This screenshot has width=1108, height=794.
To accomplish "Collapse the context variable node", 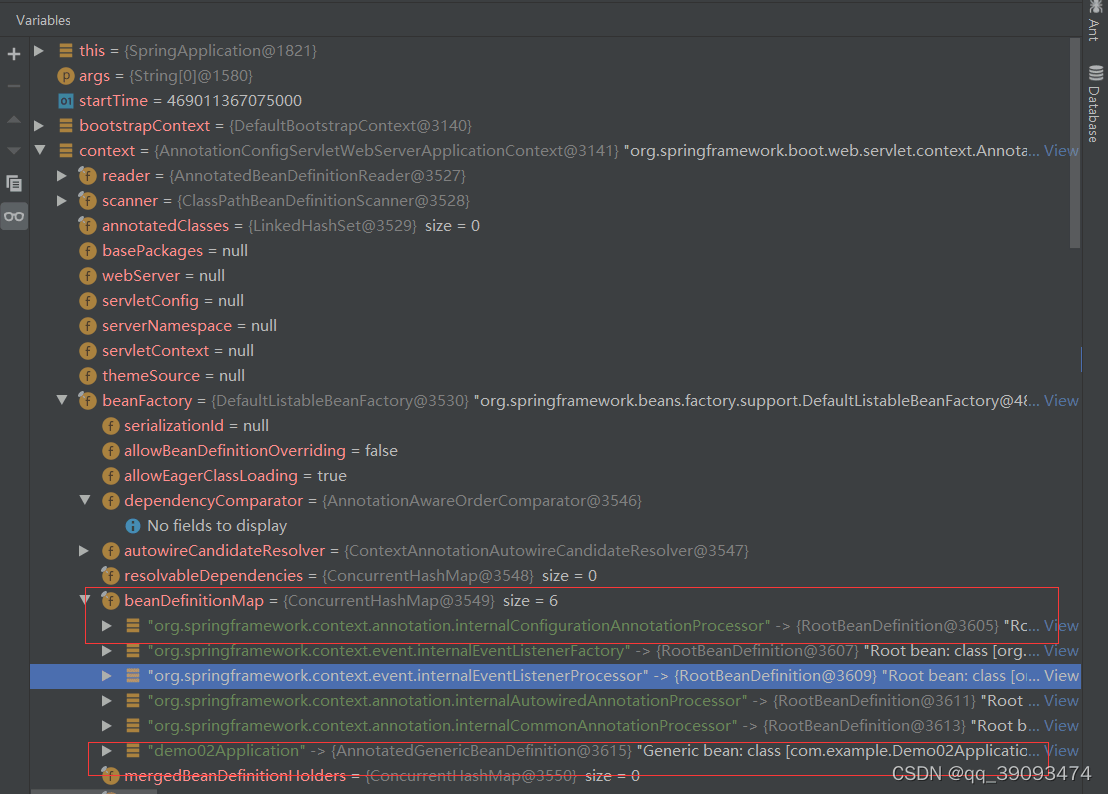I will 39,151.
